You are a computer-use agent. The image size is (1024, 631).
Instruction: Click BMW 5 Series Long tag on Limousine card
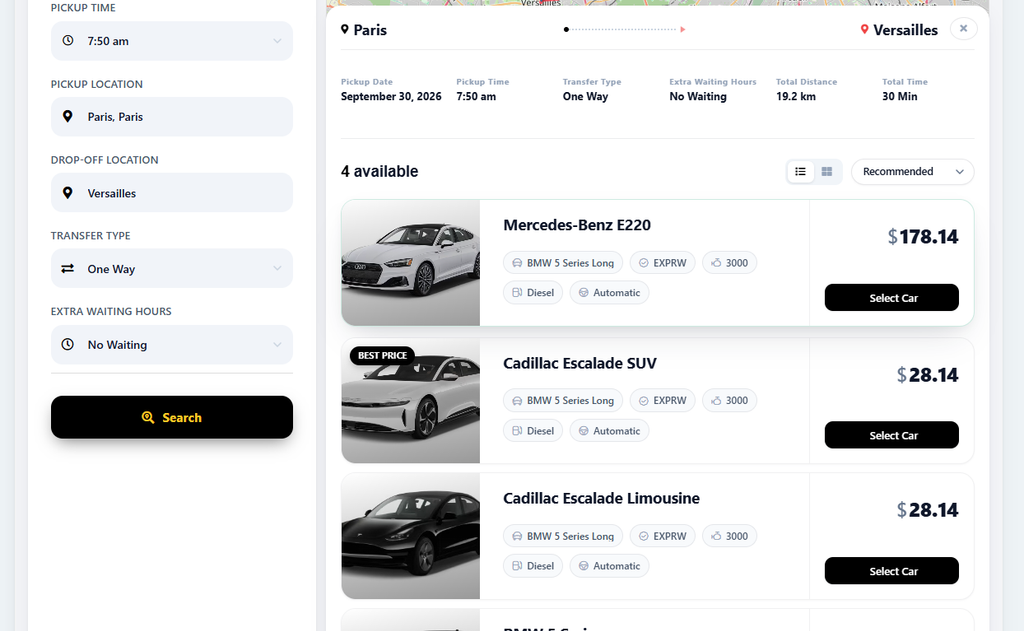tap(563, 536)
